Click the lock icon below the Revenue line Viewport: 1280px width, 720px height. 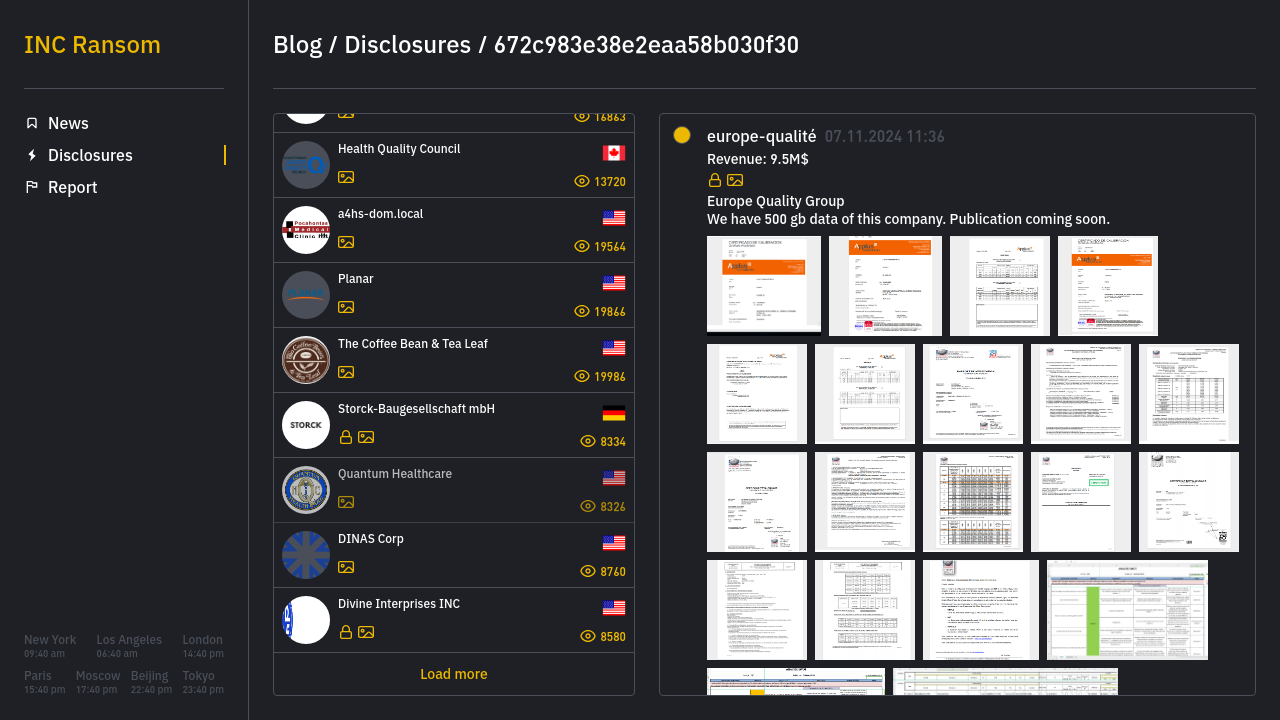pos(715,180)
